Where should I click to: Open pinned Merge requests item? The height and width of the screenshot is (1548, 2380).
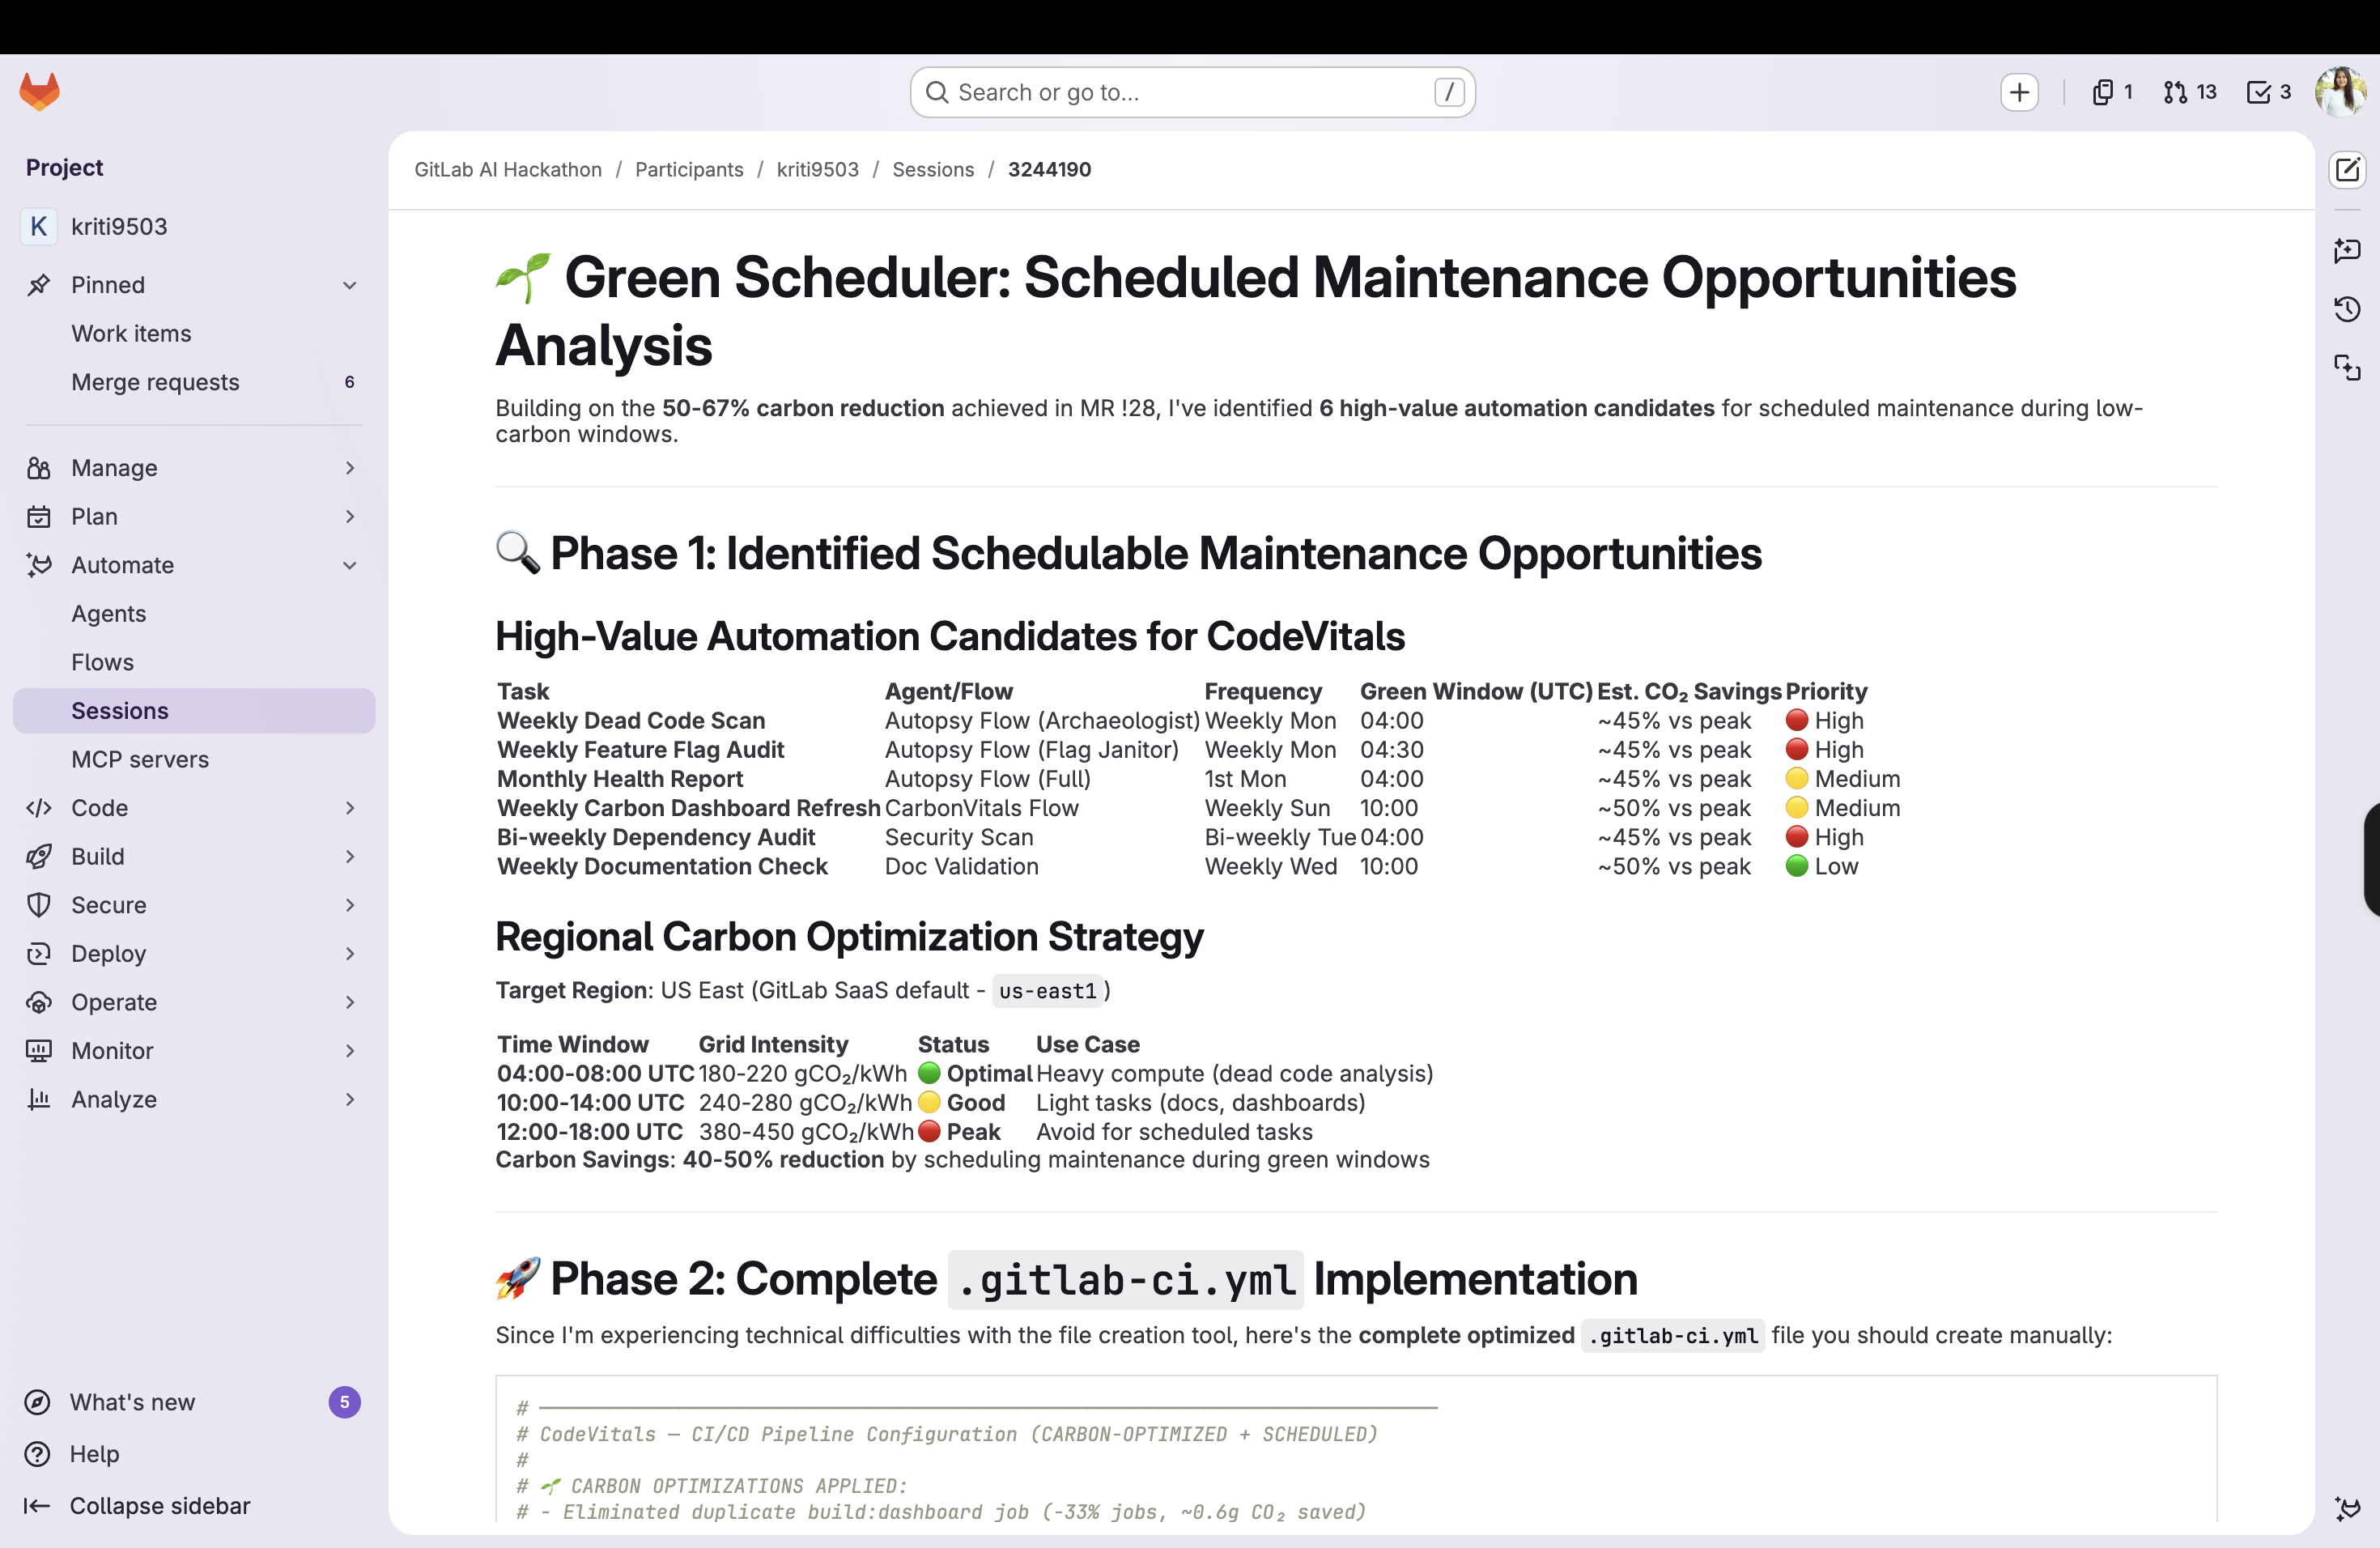point(155,382)
